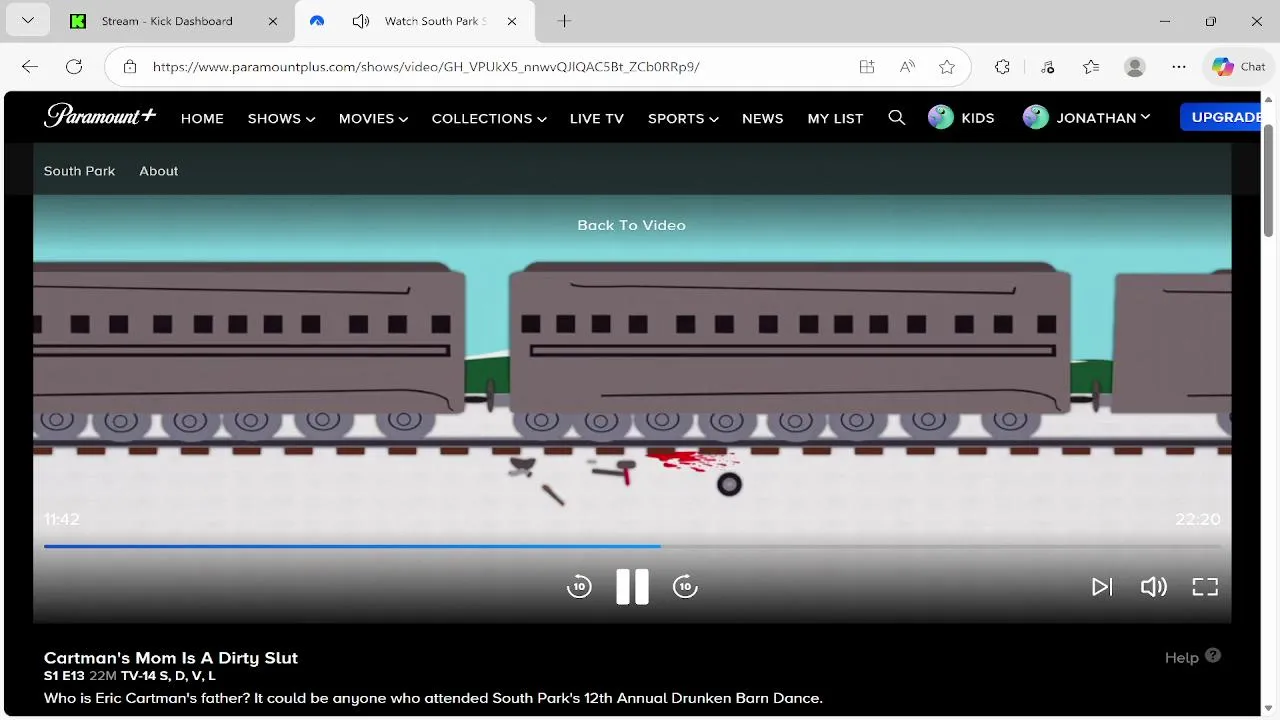Expand the SHOWS dropdown menu
This screenshot has width=1280, height=720.
[x=281, y=118]
